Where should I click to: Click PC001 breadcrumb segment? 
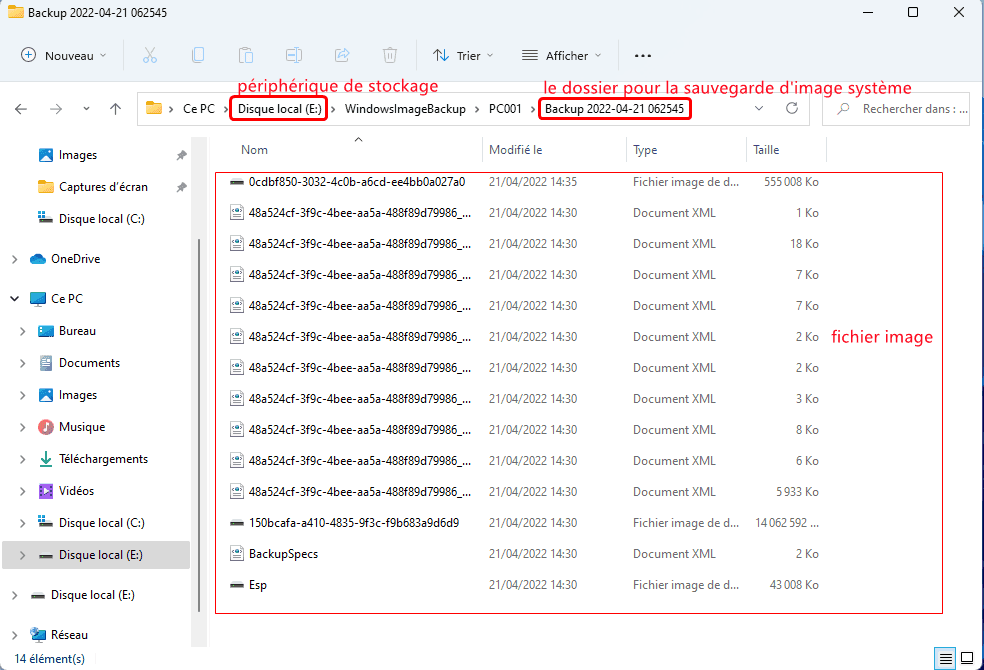click(x=505, y=109)
